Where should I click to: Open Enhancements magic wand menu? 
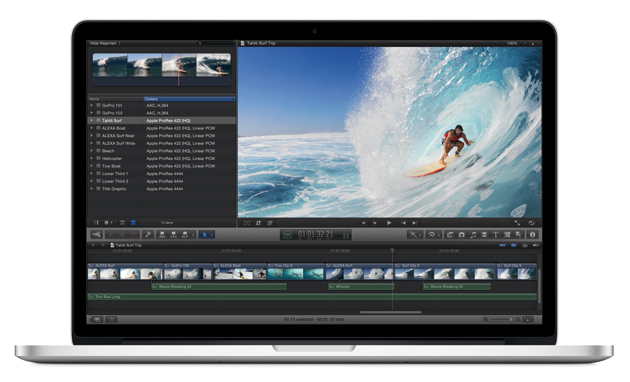pyautogui.click(x=415, y=235)
